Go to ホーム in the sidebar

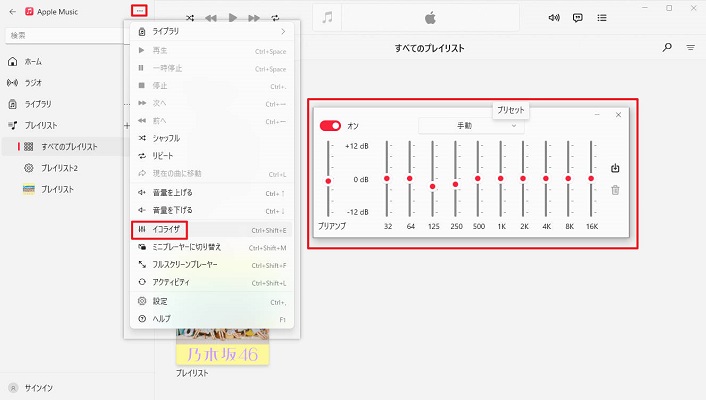[33, 62]
